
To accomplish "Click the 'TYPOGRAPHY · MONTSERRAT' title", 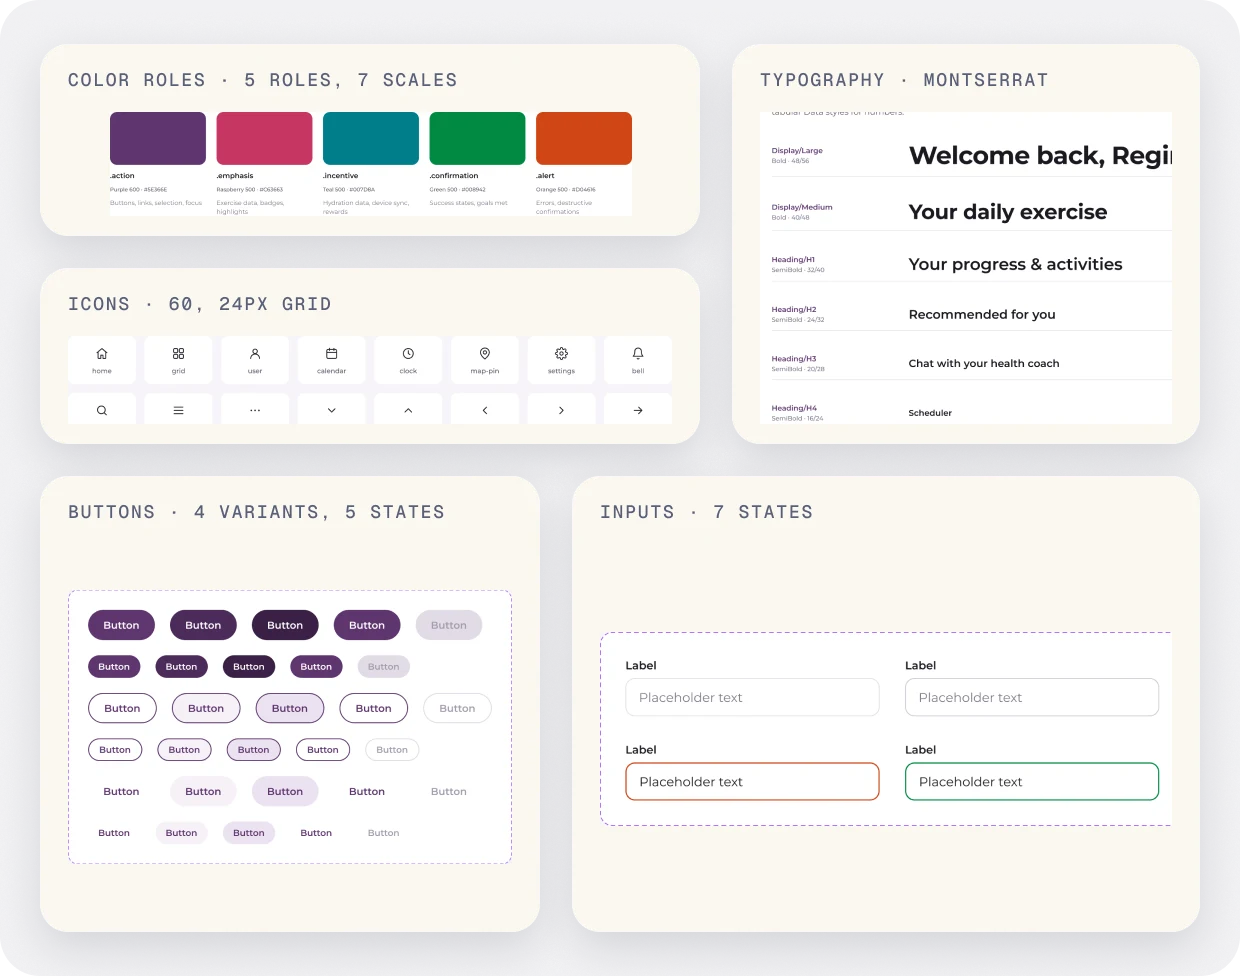I will click(904, 80).
